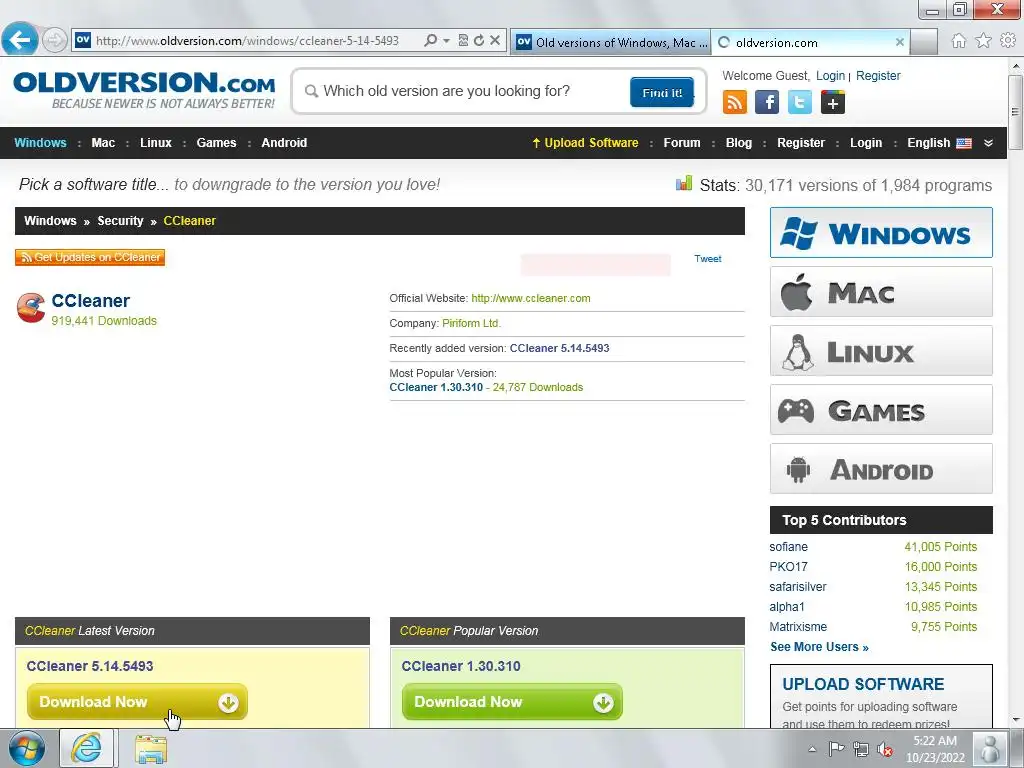Click the orange RSS feed icon
The height and width of the screenshot is (768, 1024).
pos(735,103)
